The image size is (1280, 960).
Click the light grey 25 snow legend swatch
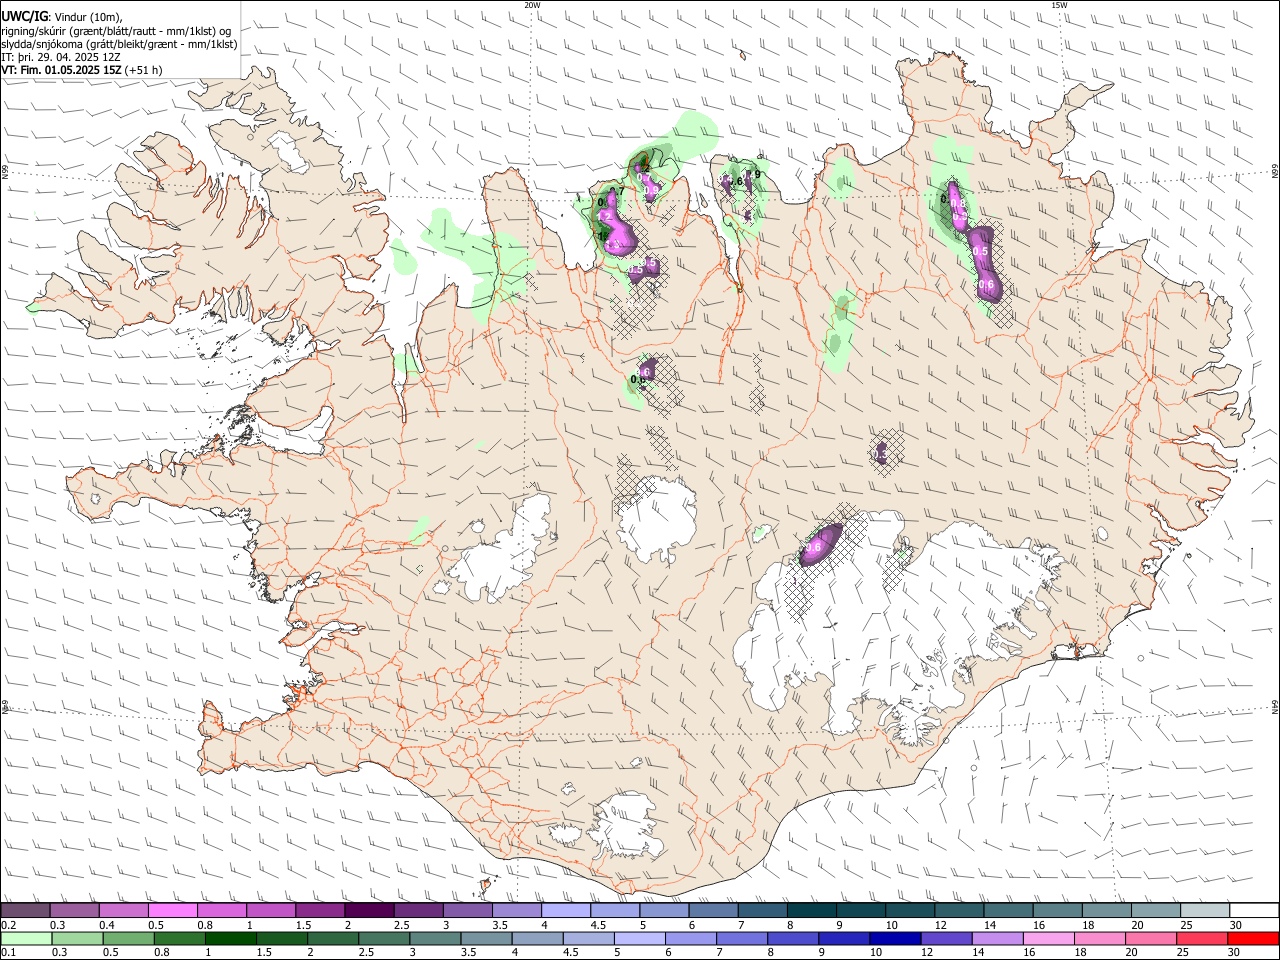click(x=1204, y=911)
